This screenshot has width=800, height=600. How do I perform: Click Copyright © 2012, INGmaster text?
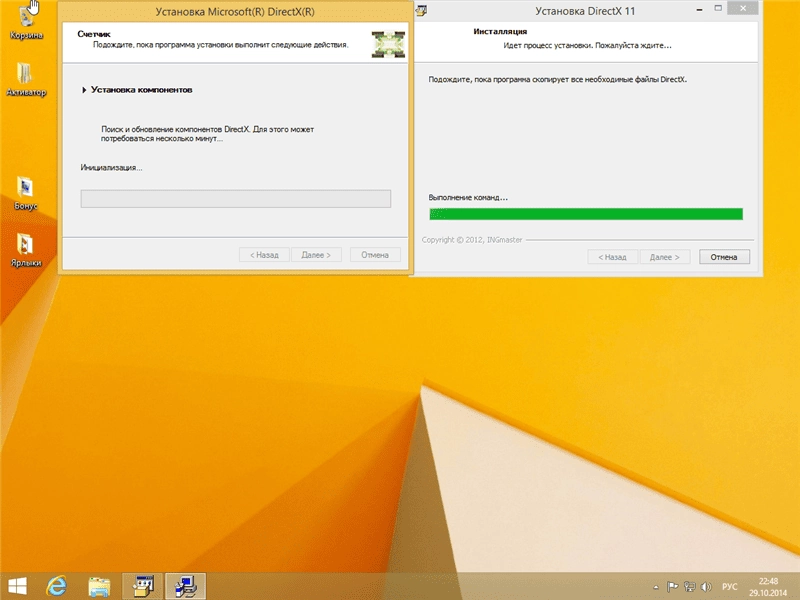(x=472, y=240)
